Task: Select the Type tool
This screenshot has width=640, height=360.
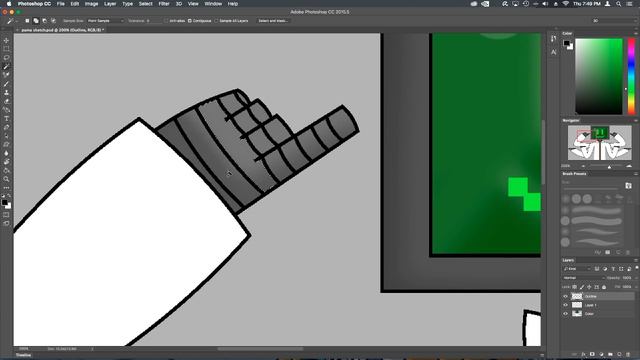Action: tap(6, 118)
